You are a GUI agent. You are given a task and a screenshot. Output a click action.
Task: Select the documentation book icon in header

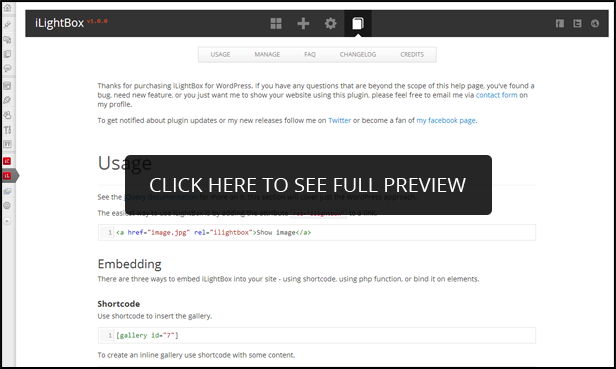point(358,24)
